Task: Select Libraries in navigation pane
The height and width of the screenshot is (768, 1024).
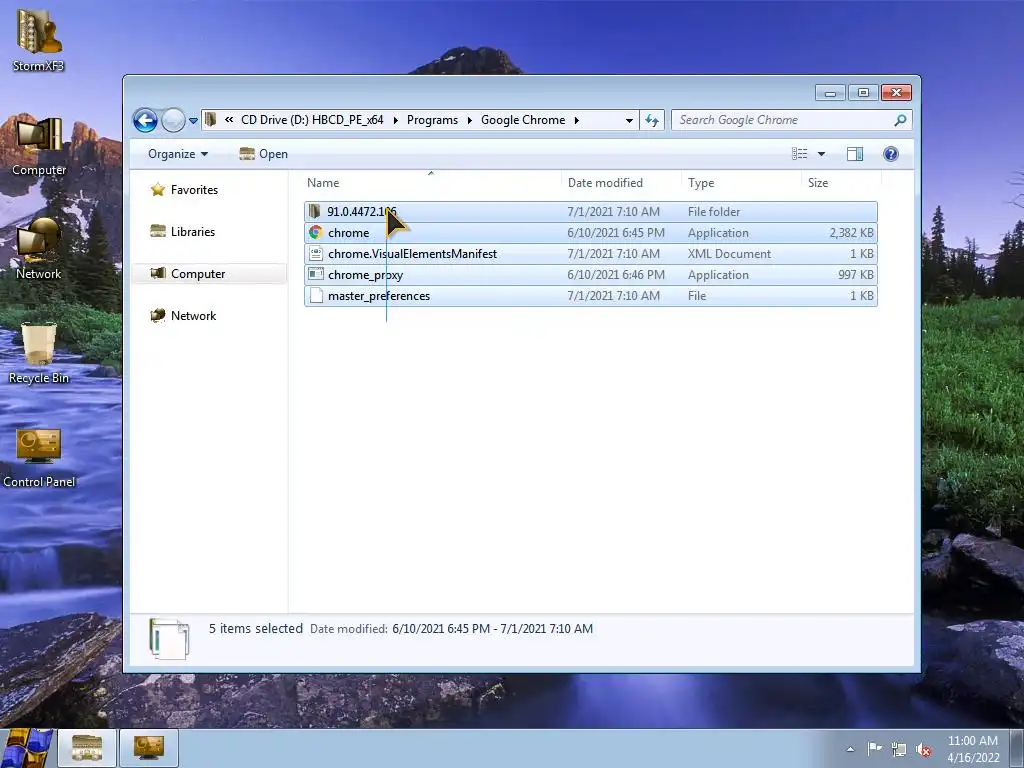Action: click(193, 232)
